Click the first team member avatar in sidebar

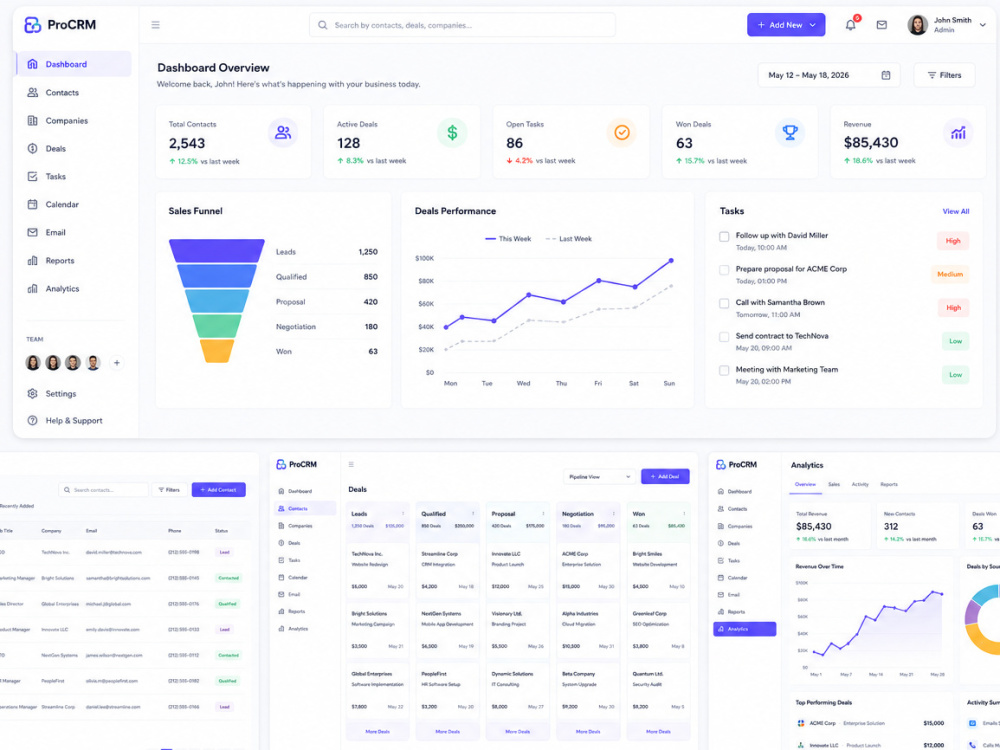click(x=33, y=363)
